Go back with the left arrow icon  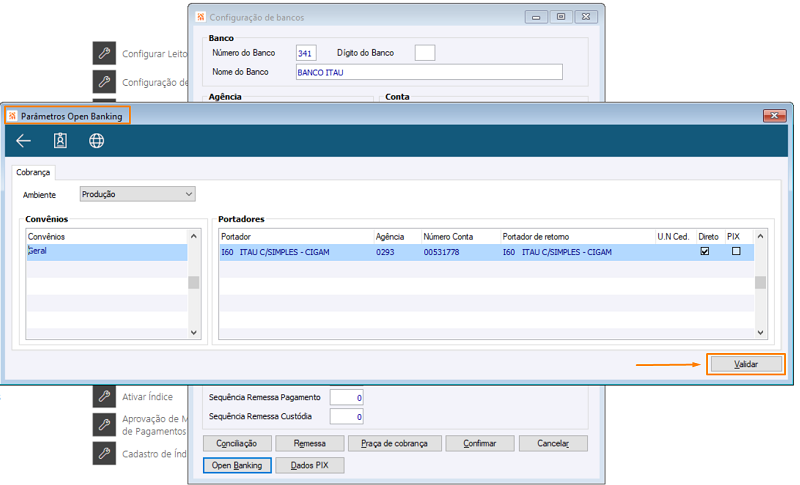pyautogui.click(x=23, y=141)
